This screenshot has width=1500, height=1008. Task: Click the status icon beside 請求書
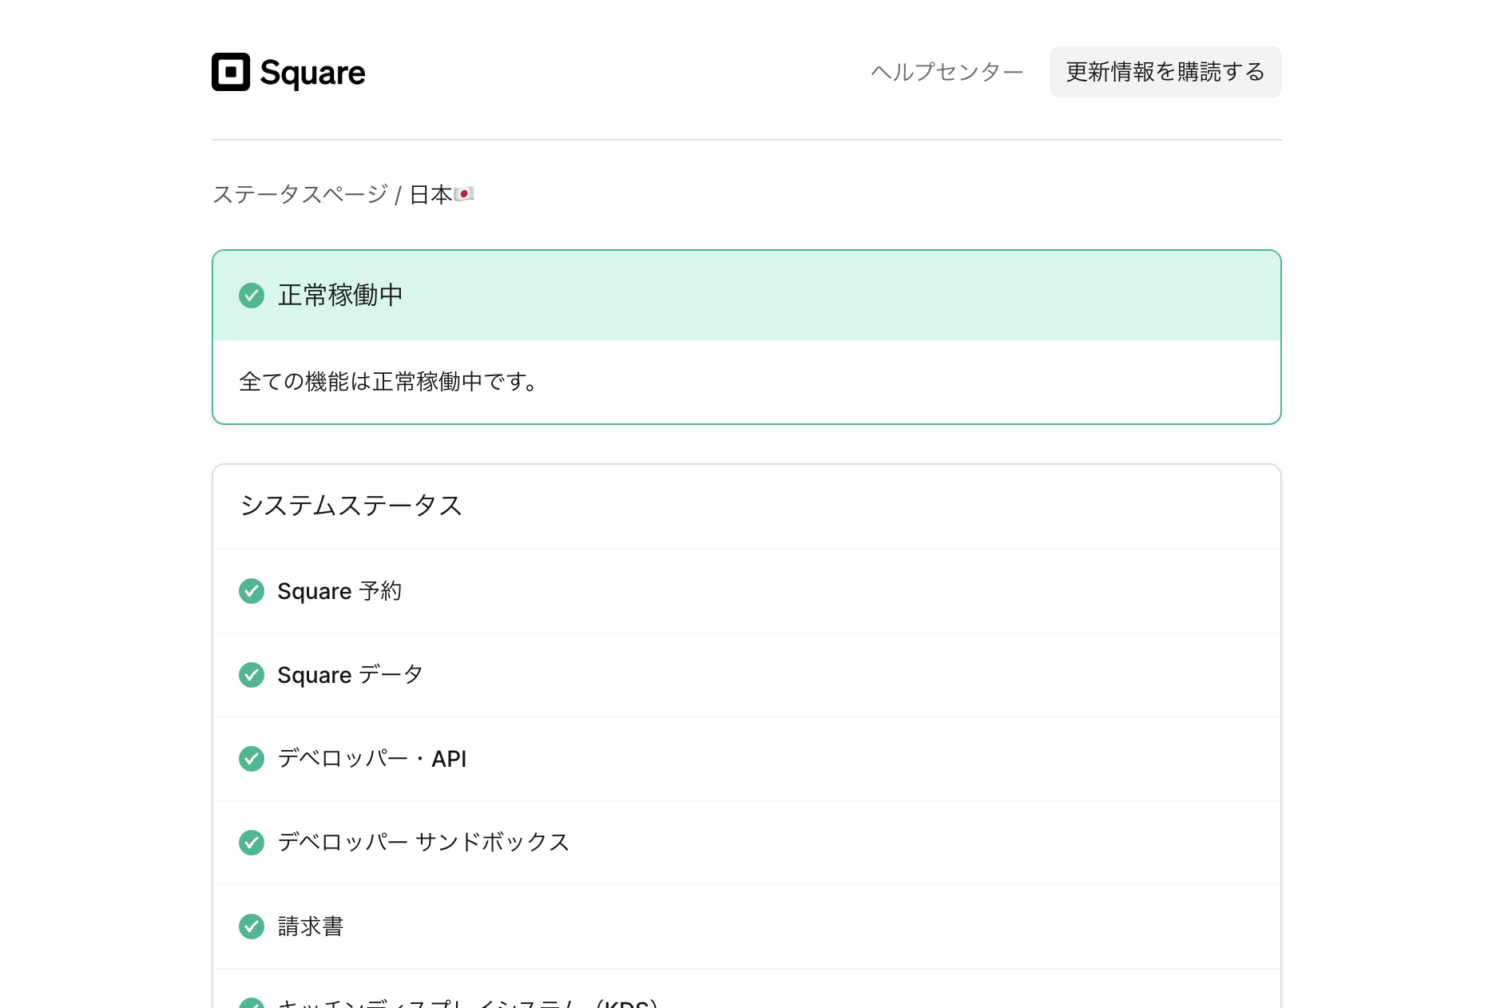click(x=251, y=926)
